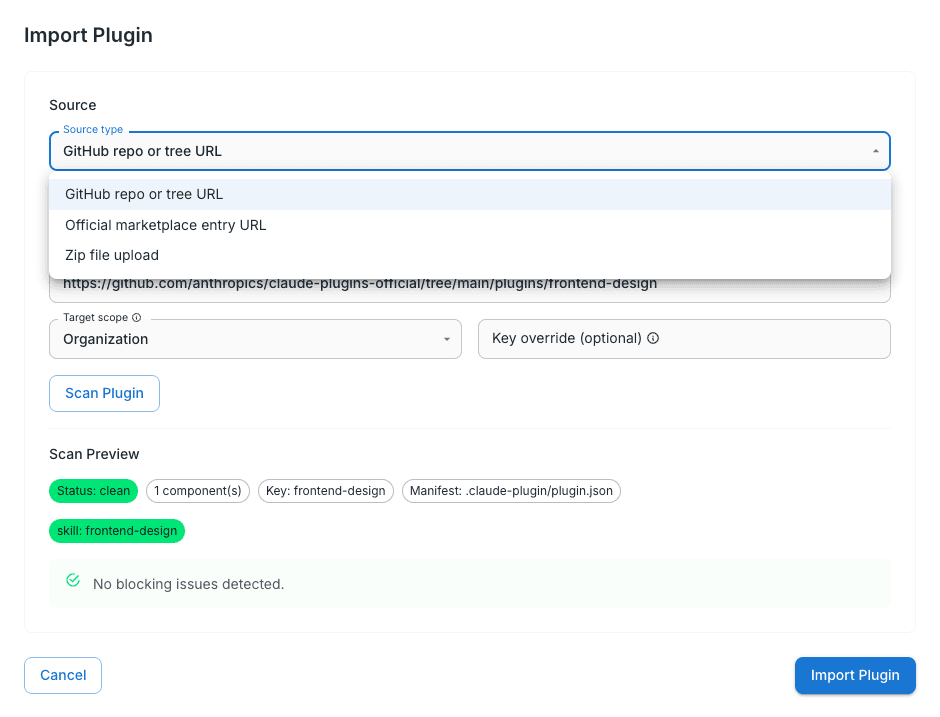Click the 'Import Plugin' page title
This screenshot has height=717, width=940.
click(x=88, y=35)
